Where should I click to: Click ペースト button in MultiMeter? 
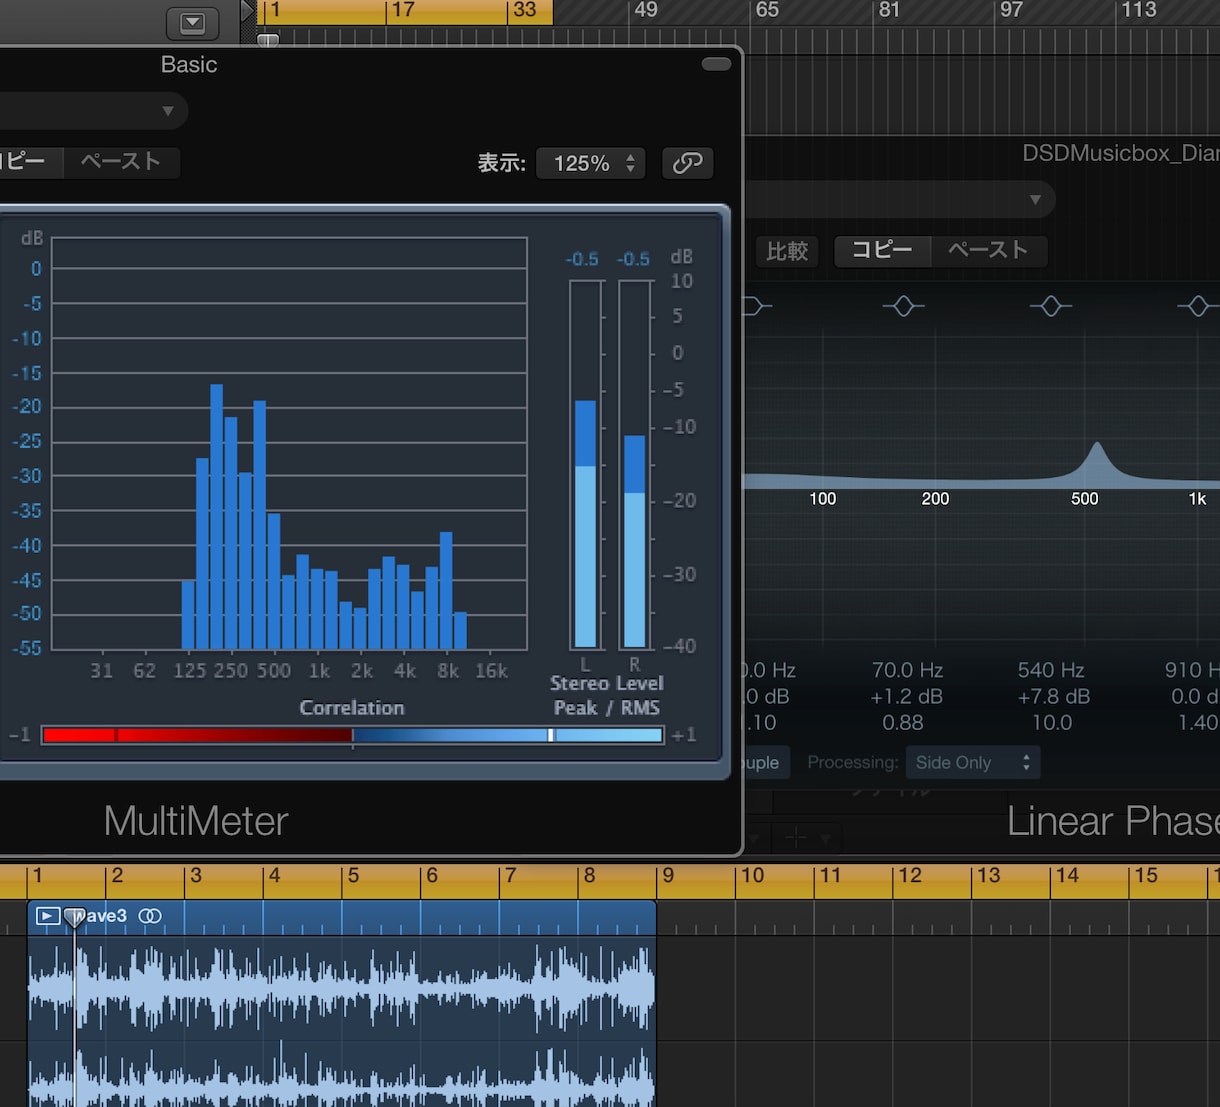tap(121, 162)
